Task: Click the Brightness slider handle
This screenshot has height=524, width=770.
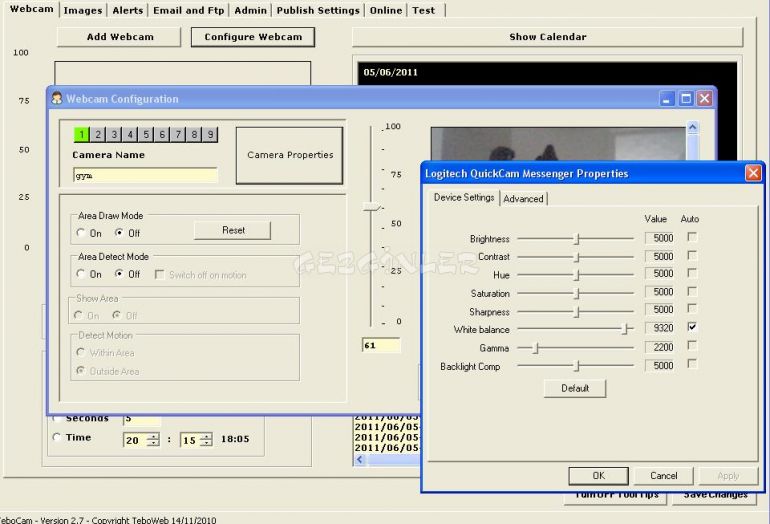Action: click(578, 239)
